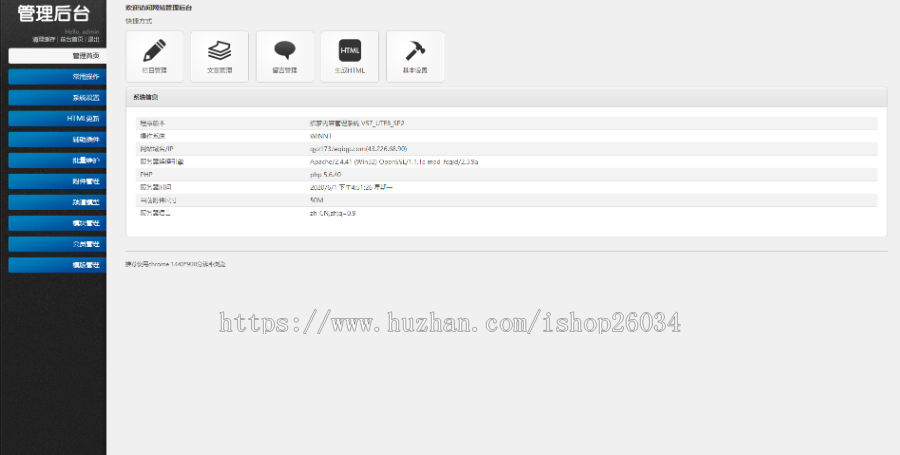Open the 批量维护 sidebar menu
The image size is (900, 455).
pyautogui.click(x=57, y=160)
